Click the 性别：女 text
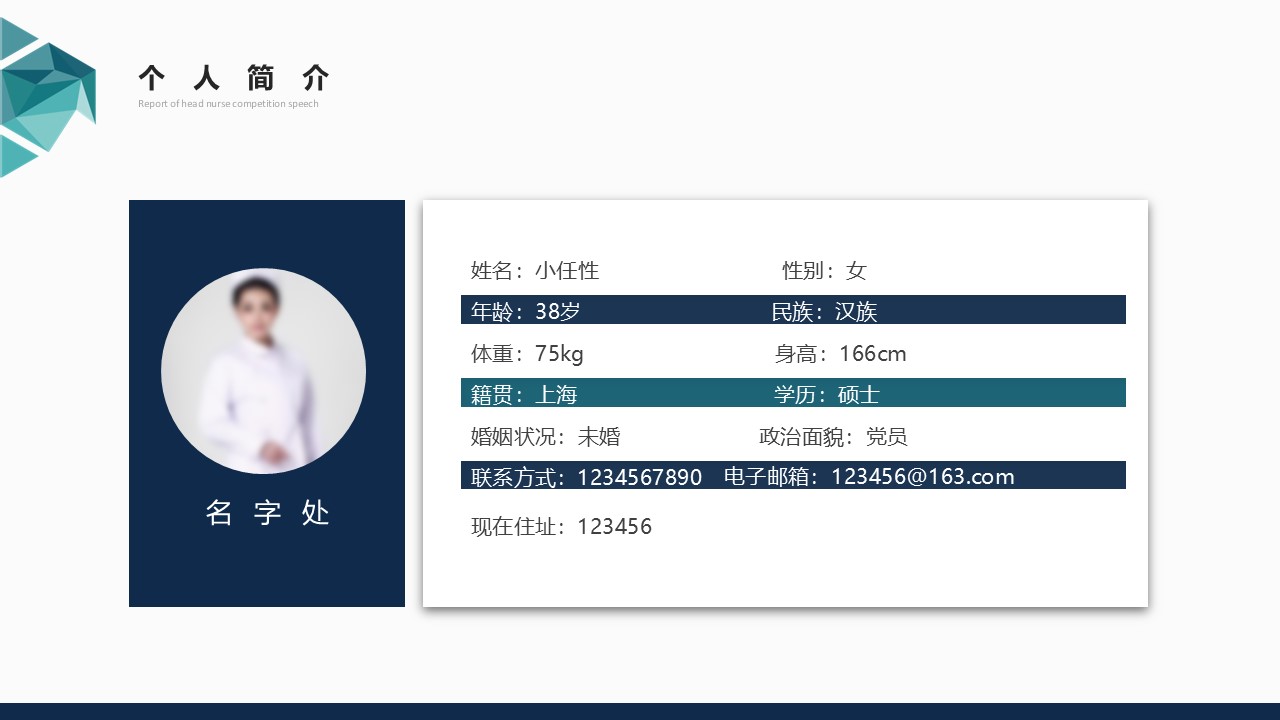This screenshot has height=720, width=1280. point(824,270)
